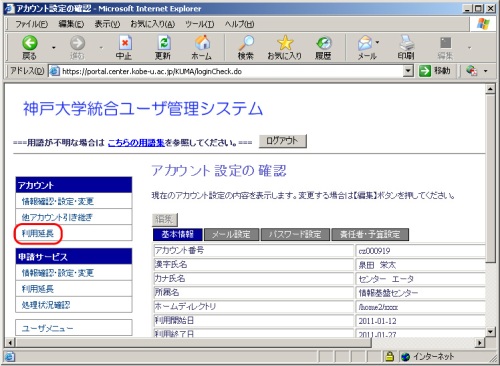Click 利用延長 under アカウント
Image resolution: width=500 pixels, height=366 pixels.
pos(38,233)
